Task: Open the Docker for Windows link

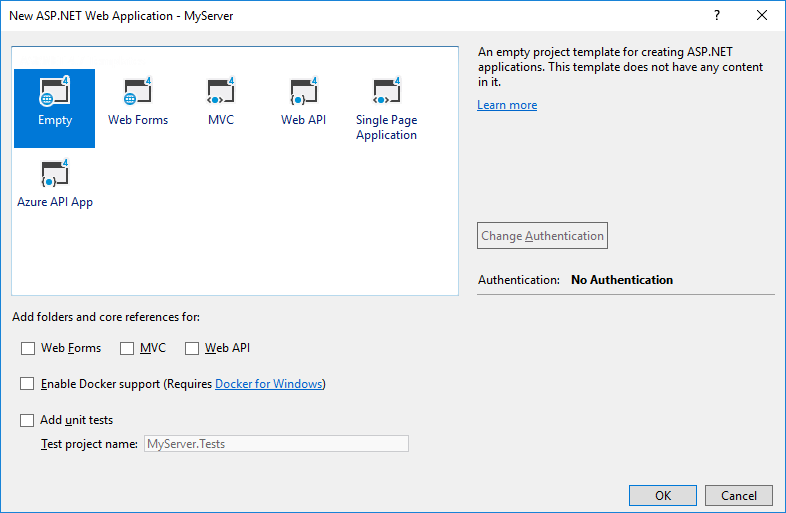Action: tap(269, 384)
